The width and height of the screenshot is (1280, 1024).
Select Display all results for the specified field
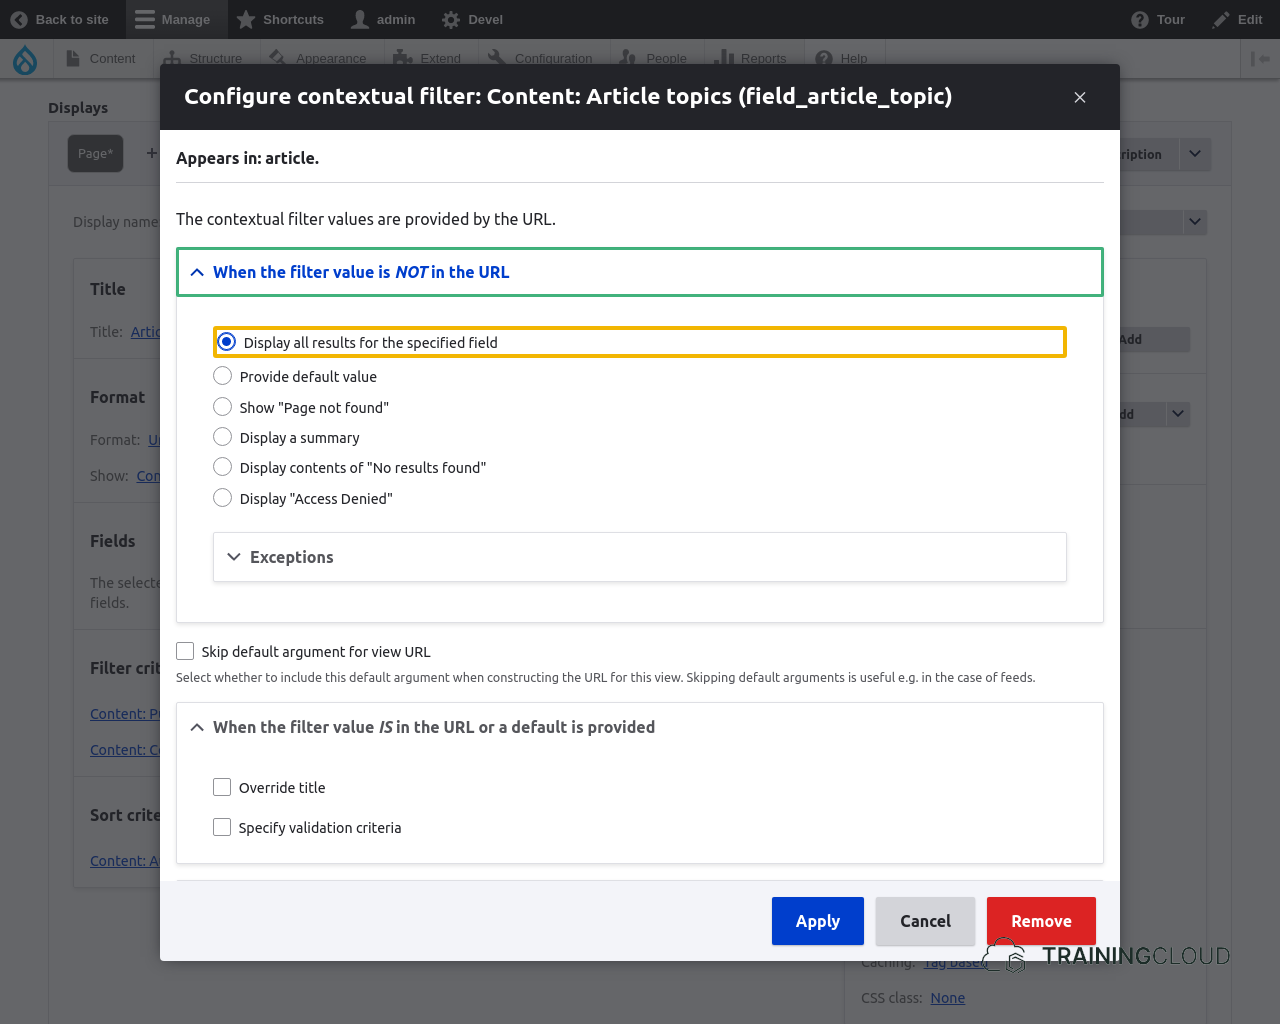point(227,342)
